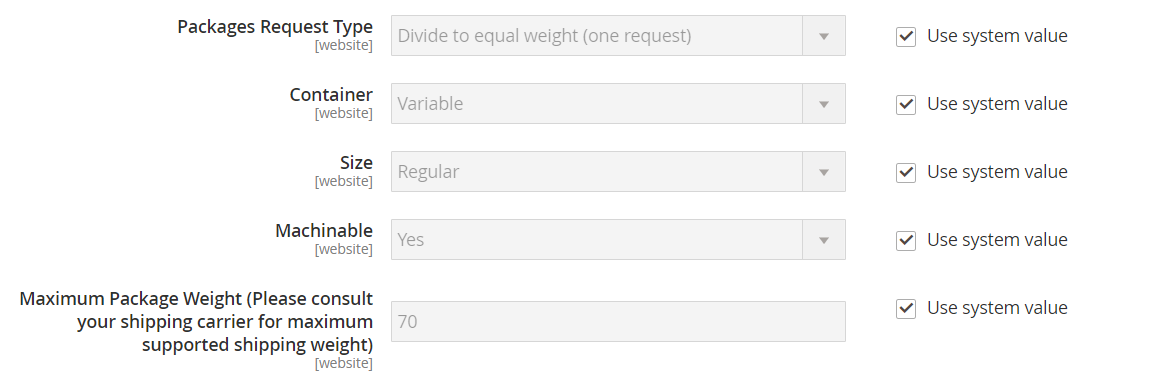Click the 'Maximum Package Weight' field label text
Viewport: 1150px width, 381px height.
[x=197, y=322]
